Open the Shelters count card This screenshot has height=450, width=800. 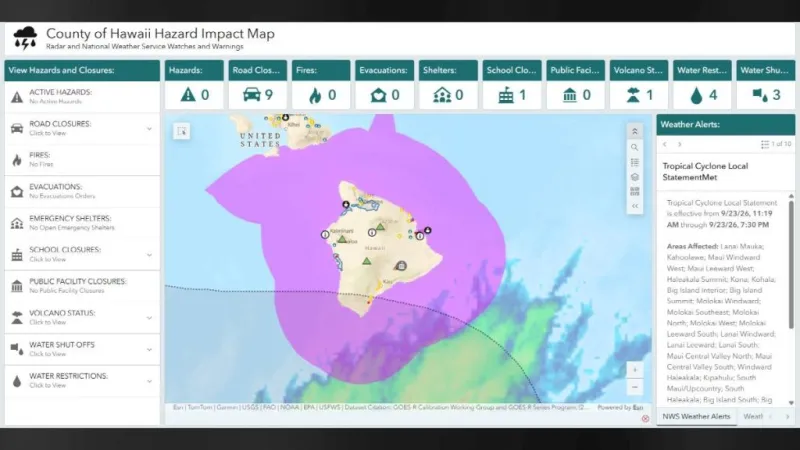pos(448,84)
